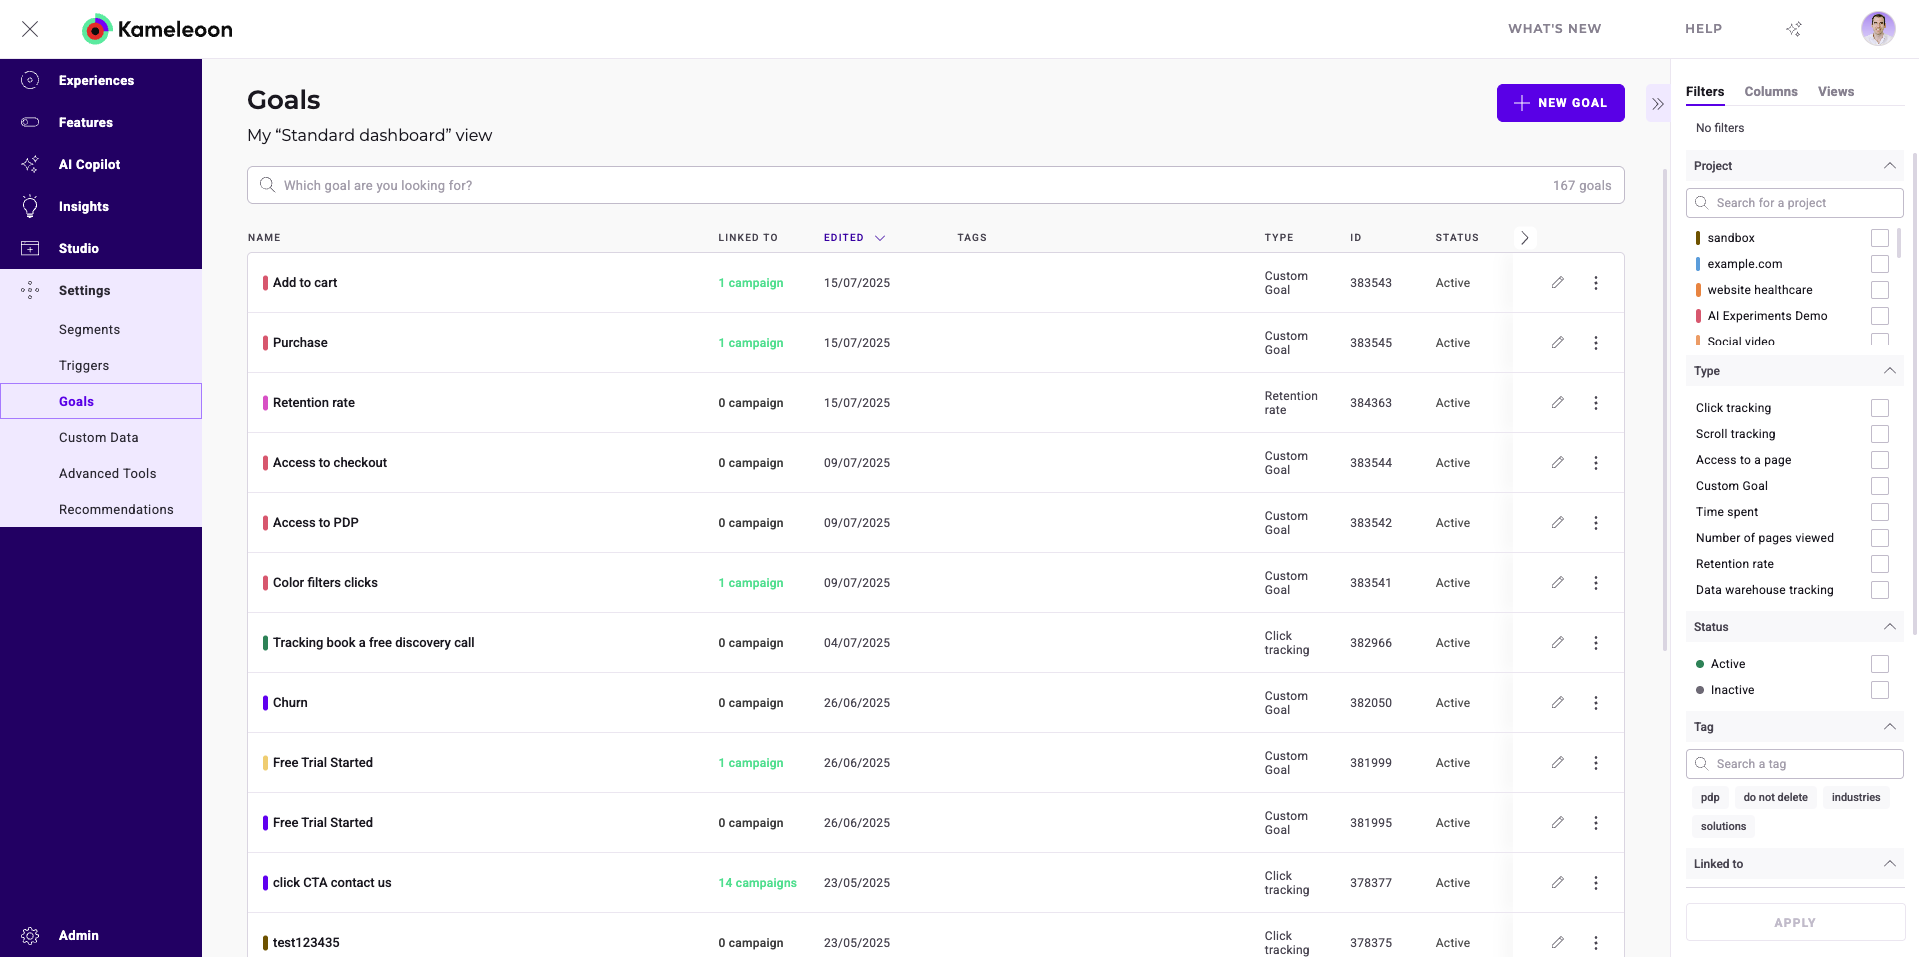Select the do not delete tag

(1775, 798)
